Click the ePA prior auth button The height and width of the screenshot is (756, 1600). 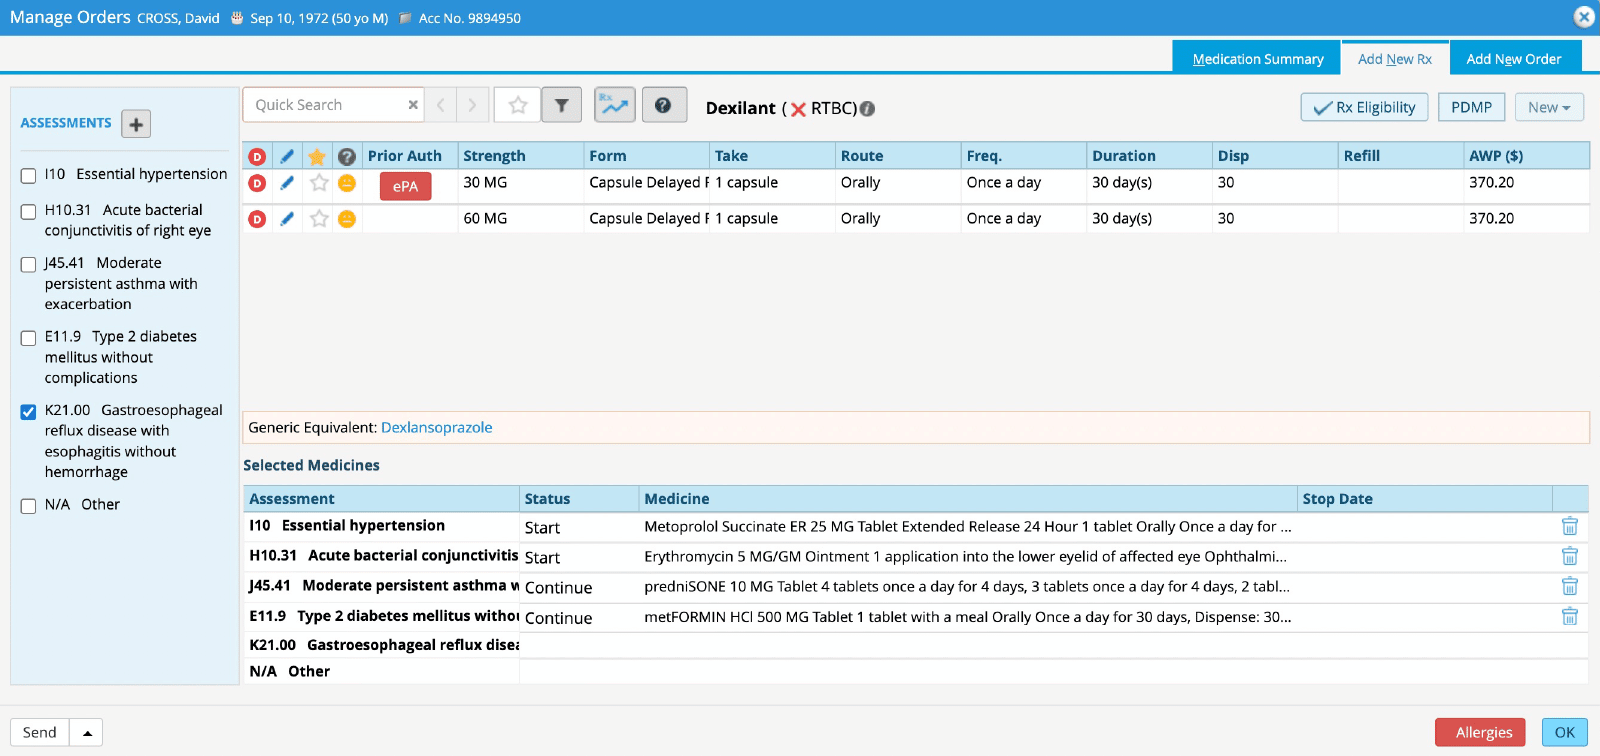point(405,186)
